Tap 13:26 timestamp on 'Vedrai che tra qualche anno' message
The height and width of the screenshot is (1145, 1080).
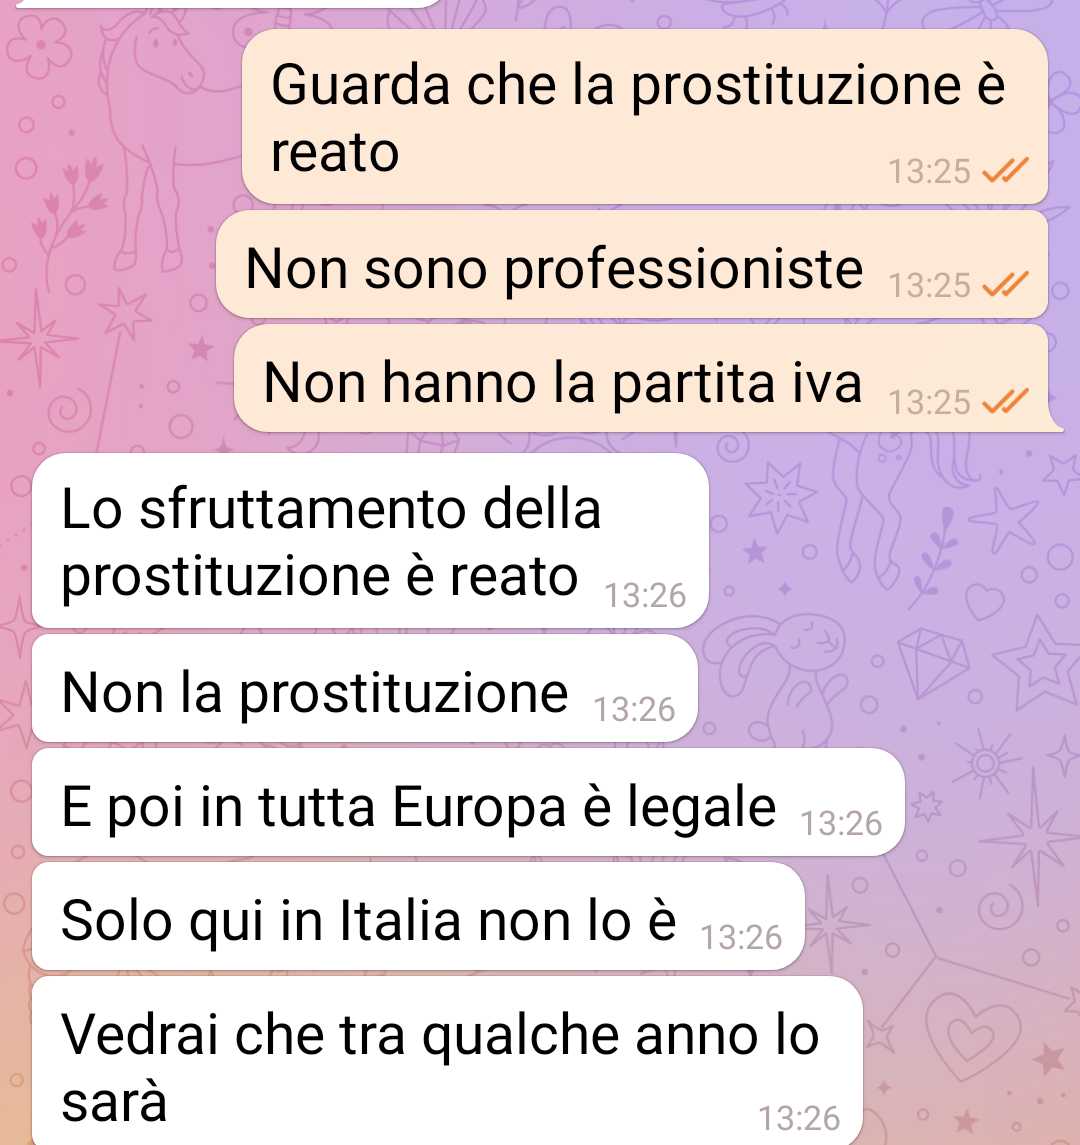[799, 1118]
